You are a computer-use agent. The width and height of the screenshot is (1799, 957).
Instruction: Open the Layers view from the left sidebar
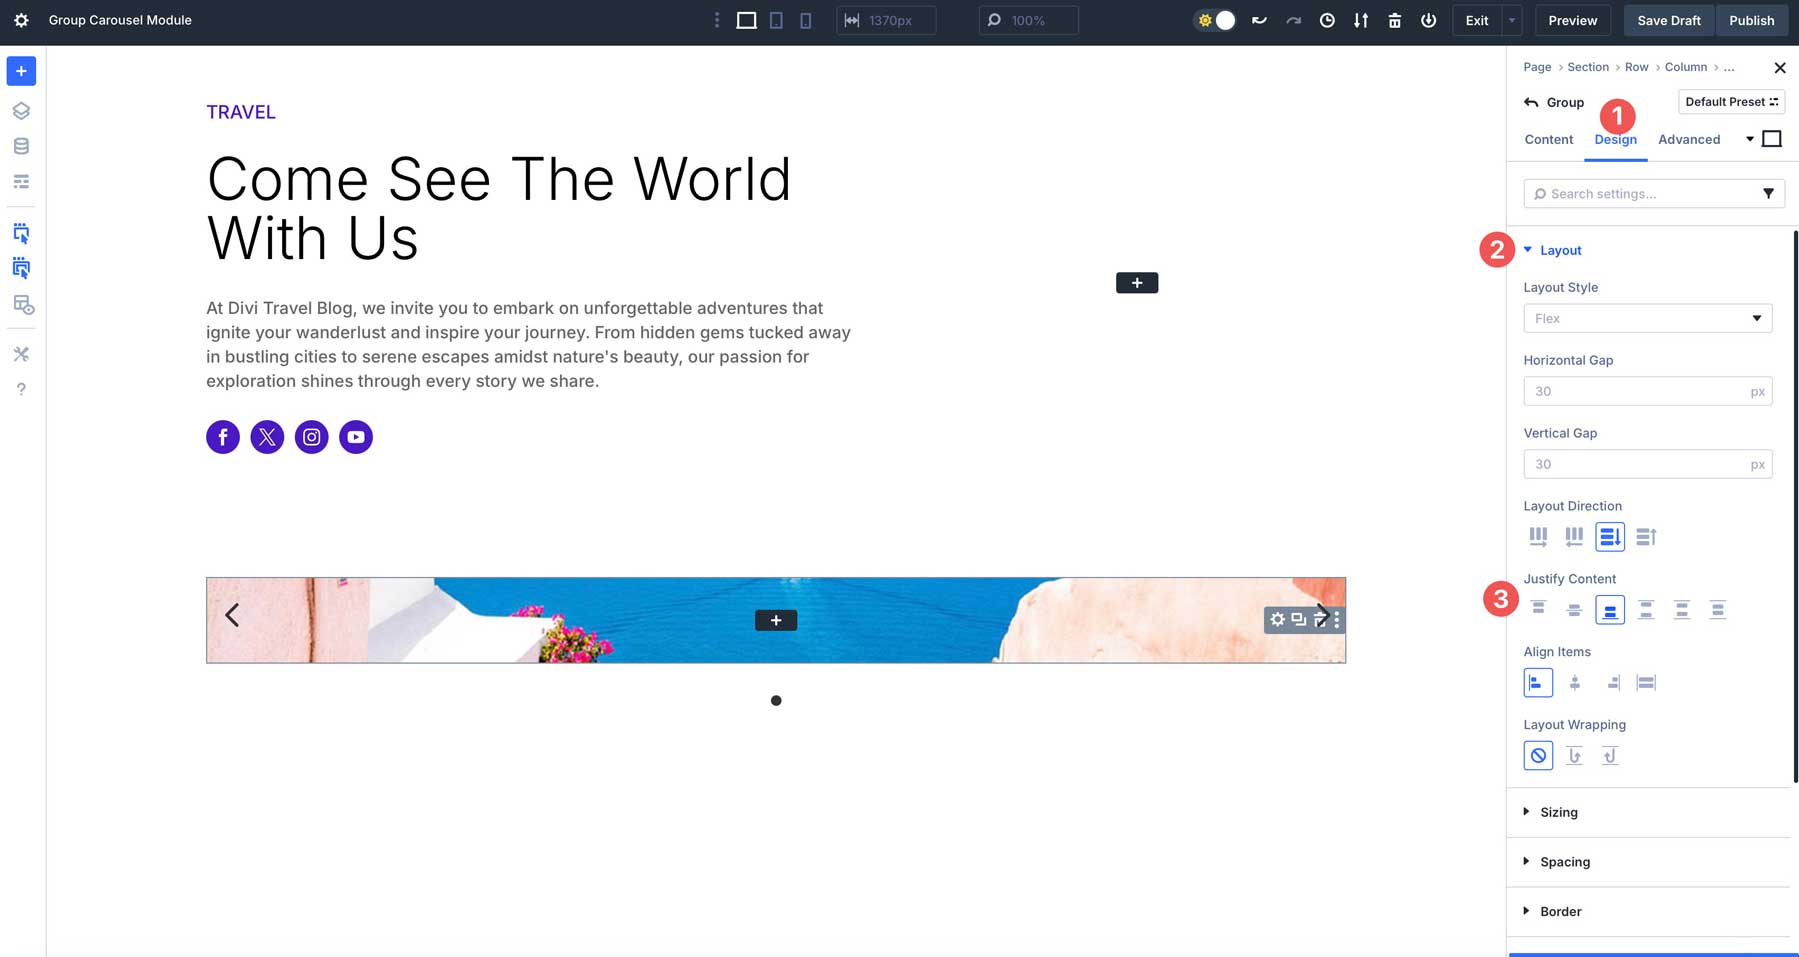coord(21,110)
